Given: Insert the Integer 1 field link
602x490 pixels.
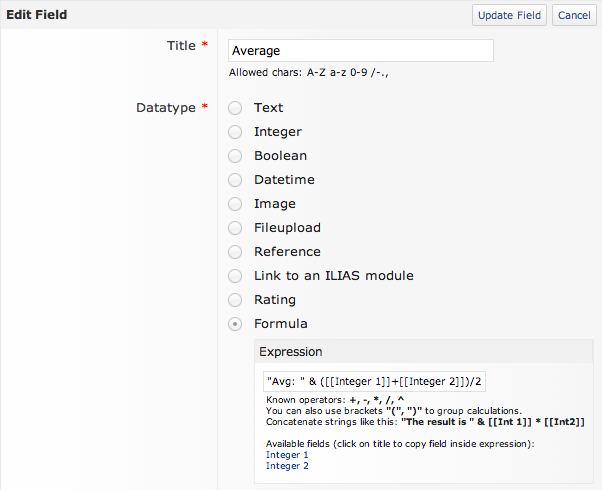Looking at the screenshot, I should (x=287, y=455).
